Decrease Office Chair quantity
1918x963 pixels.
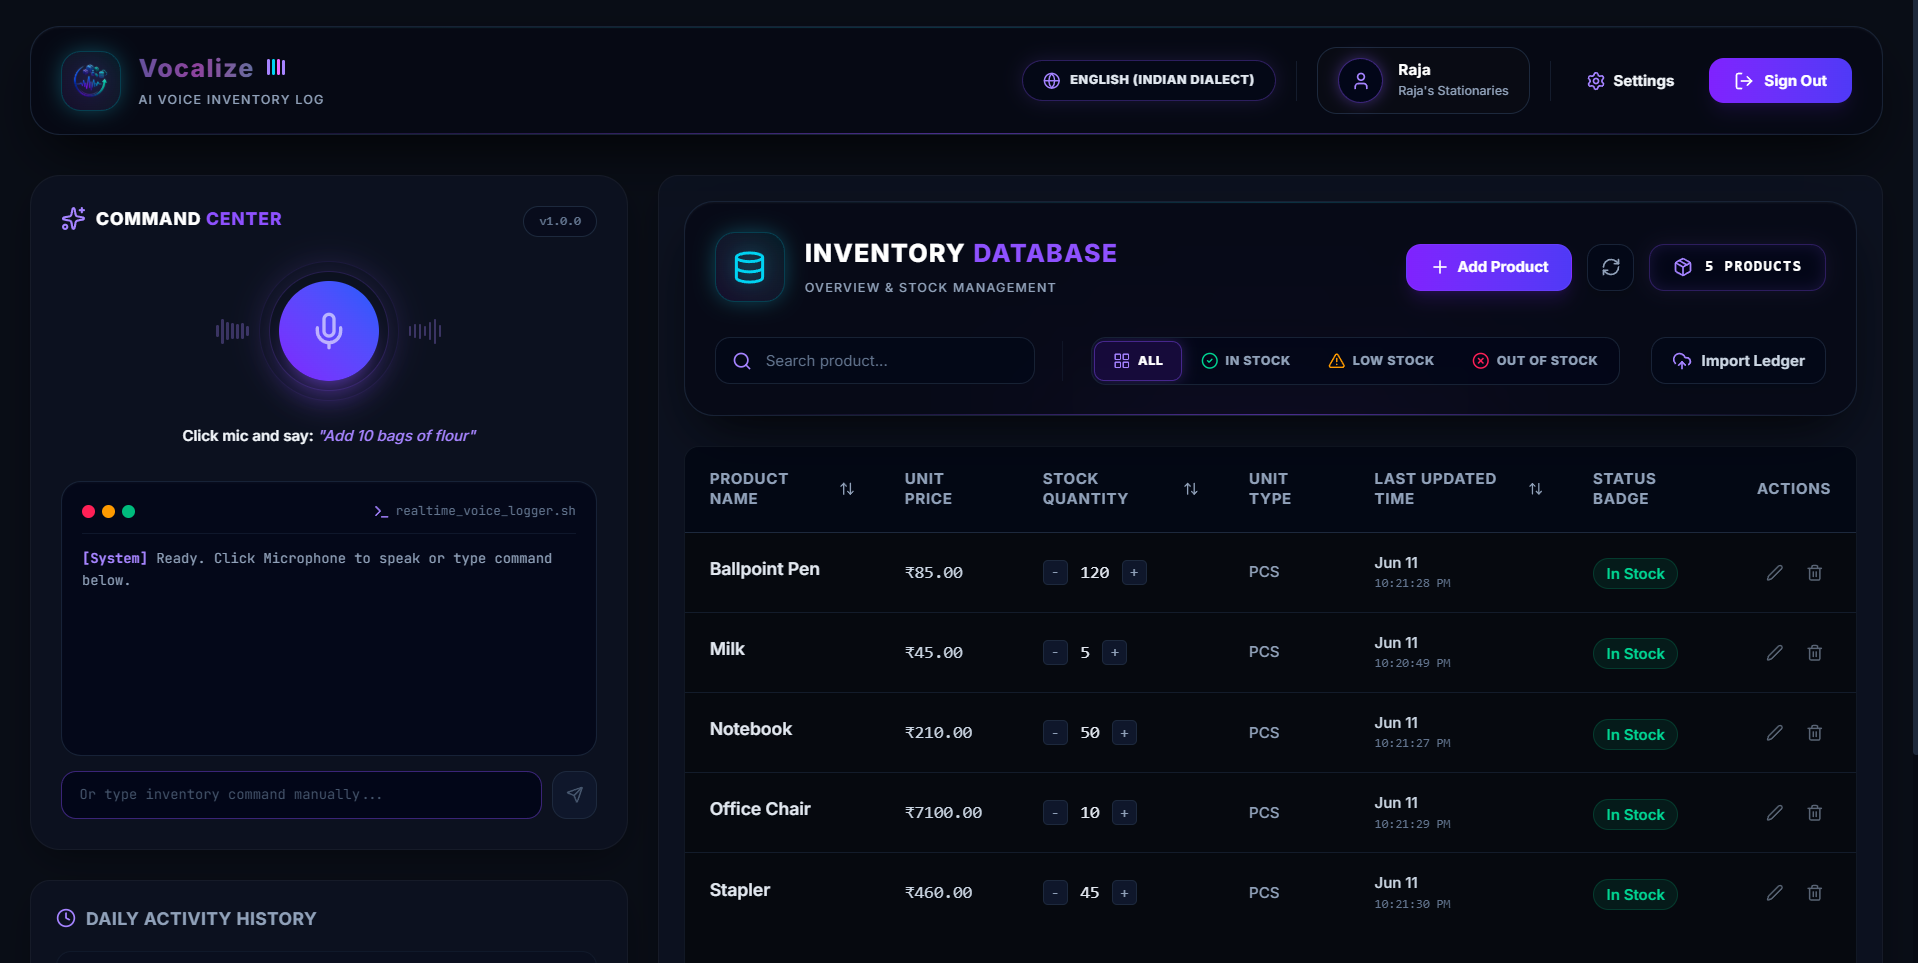coord(1055,813)
